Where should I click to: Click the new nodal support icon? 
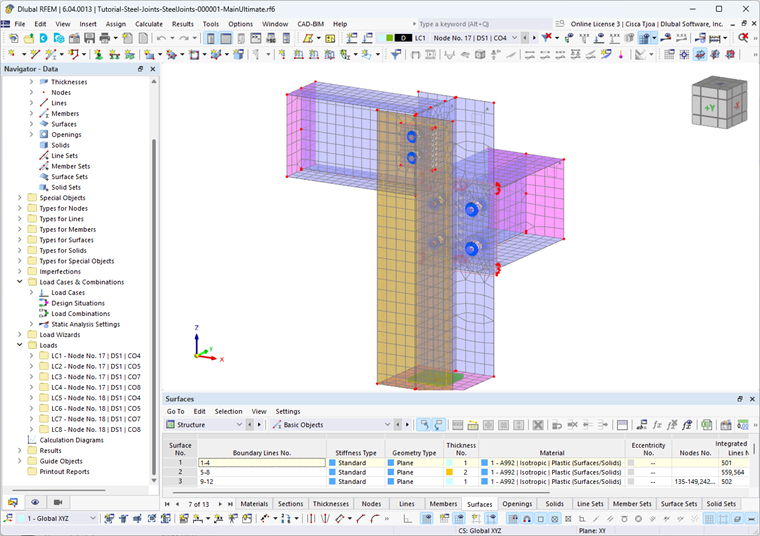pos(98,54)
